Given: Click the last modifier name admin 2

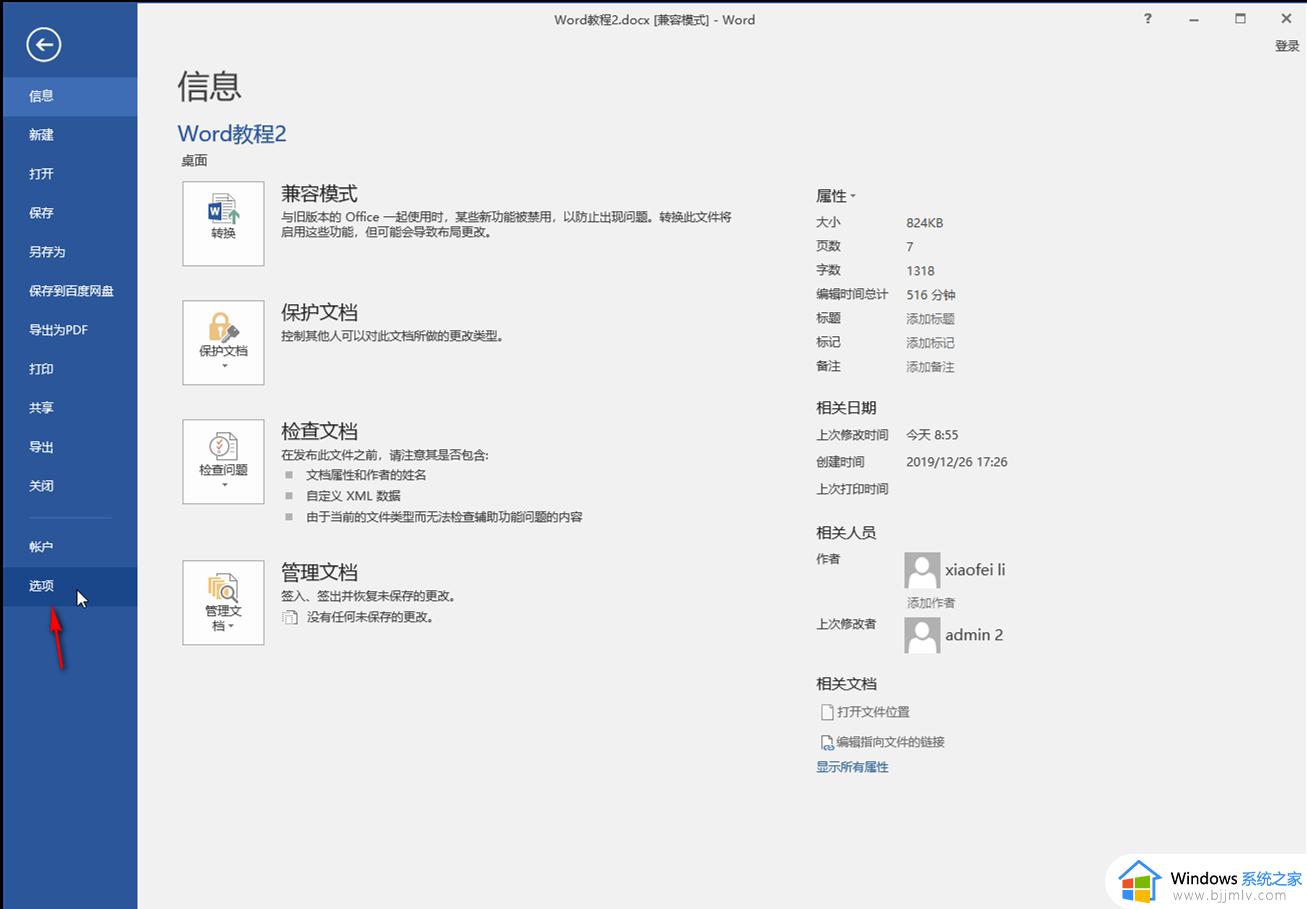Looking at the screenshot, I should (974, 635).
